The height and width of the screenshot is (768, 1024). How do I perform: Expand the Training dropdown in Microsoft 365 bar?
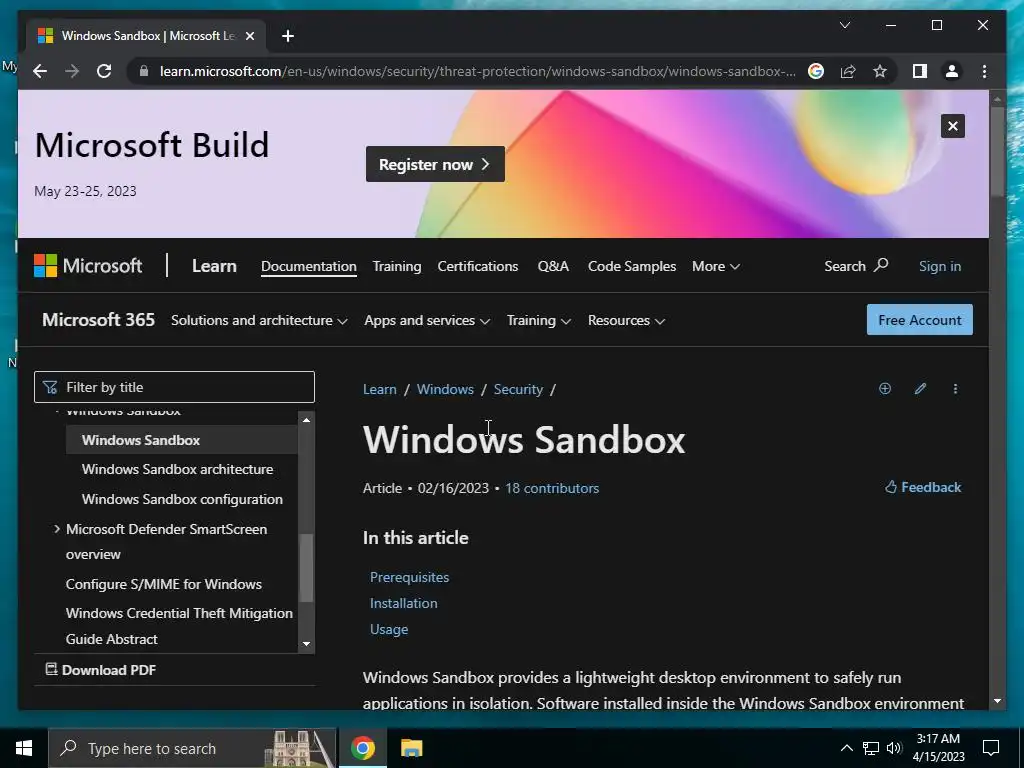[539, 321]
